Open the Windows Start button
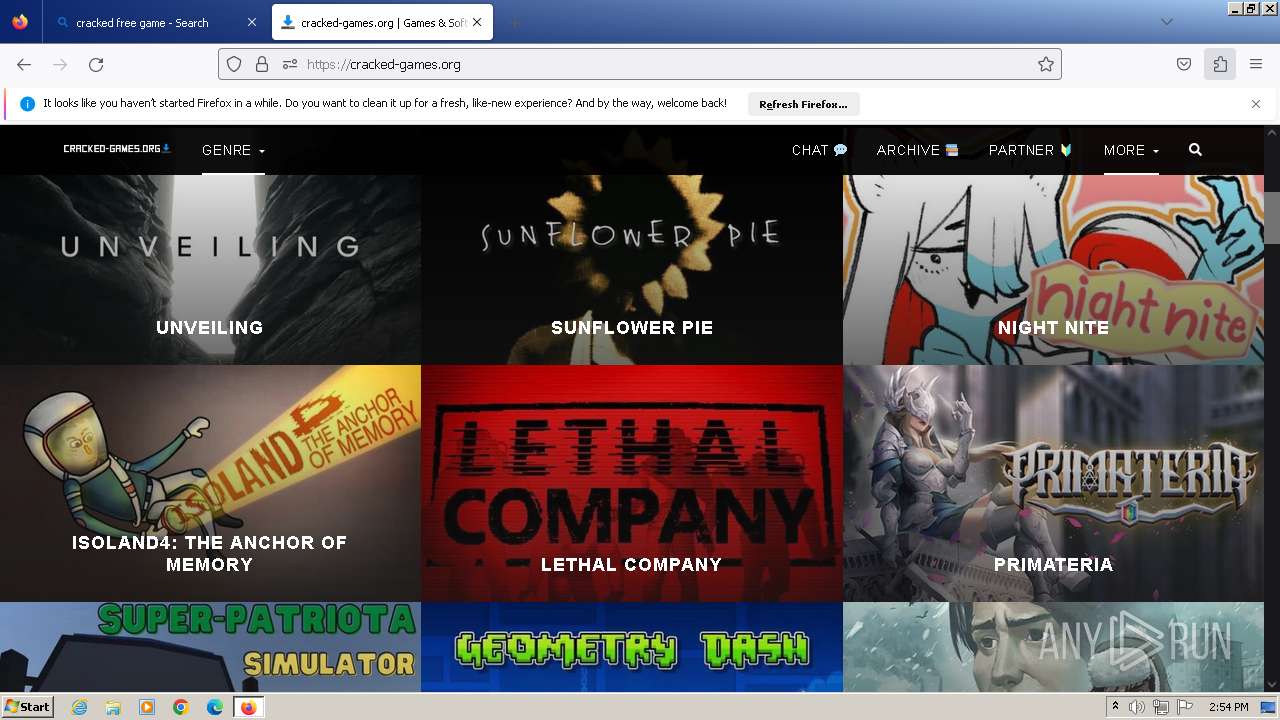The width and height of the screenshot is (1280, 720). (x=27, y=707)
